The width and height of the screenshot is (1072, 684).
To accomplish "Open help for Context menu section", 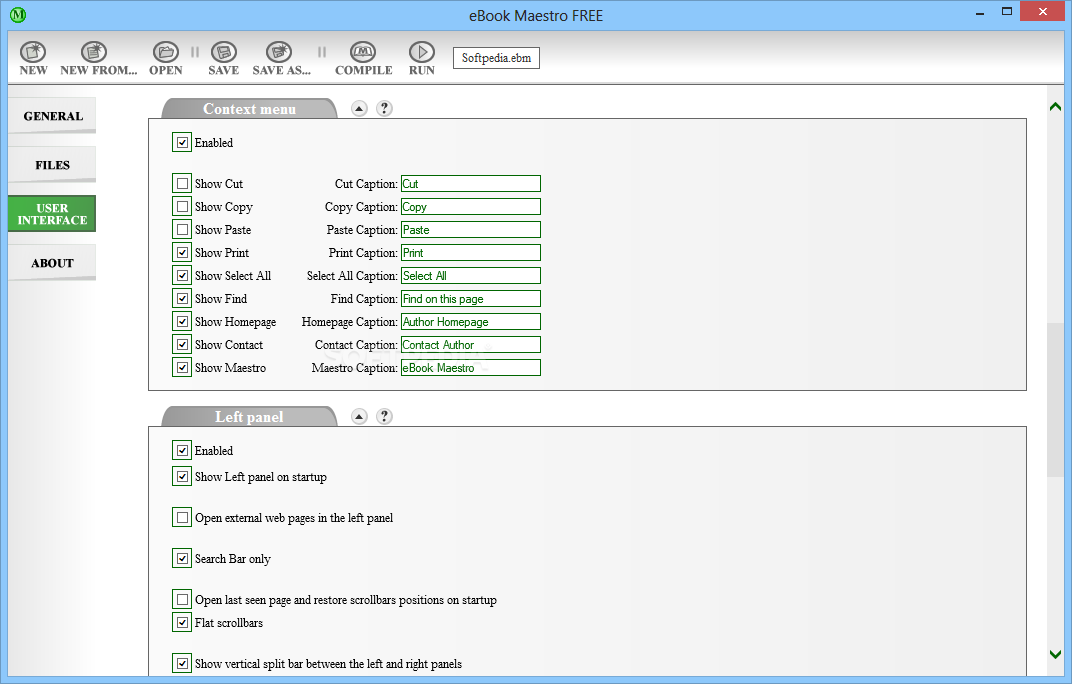I will (384, 108).
